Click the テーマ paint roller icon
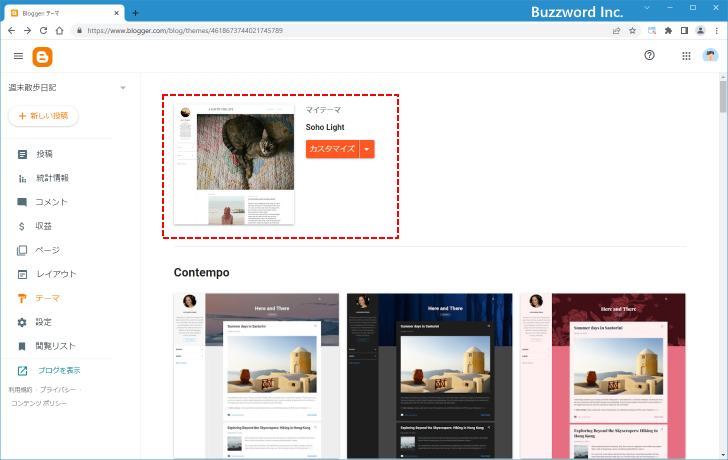The width and height of the screenshot is (728, 460). [x=22, y=298]
